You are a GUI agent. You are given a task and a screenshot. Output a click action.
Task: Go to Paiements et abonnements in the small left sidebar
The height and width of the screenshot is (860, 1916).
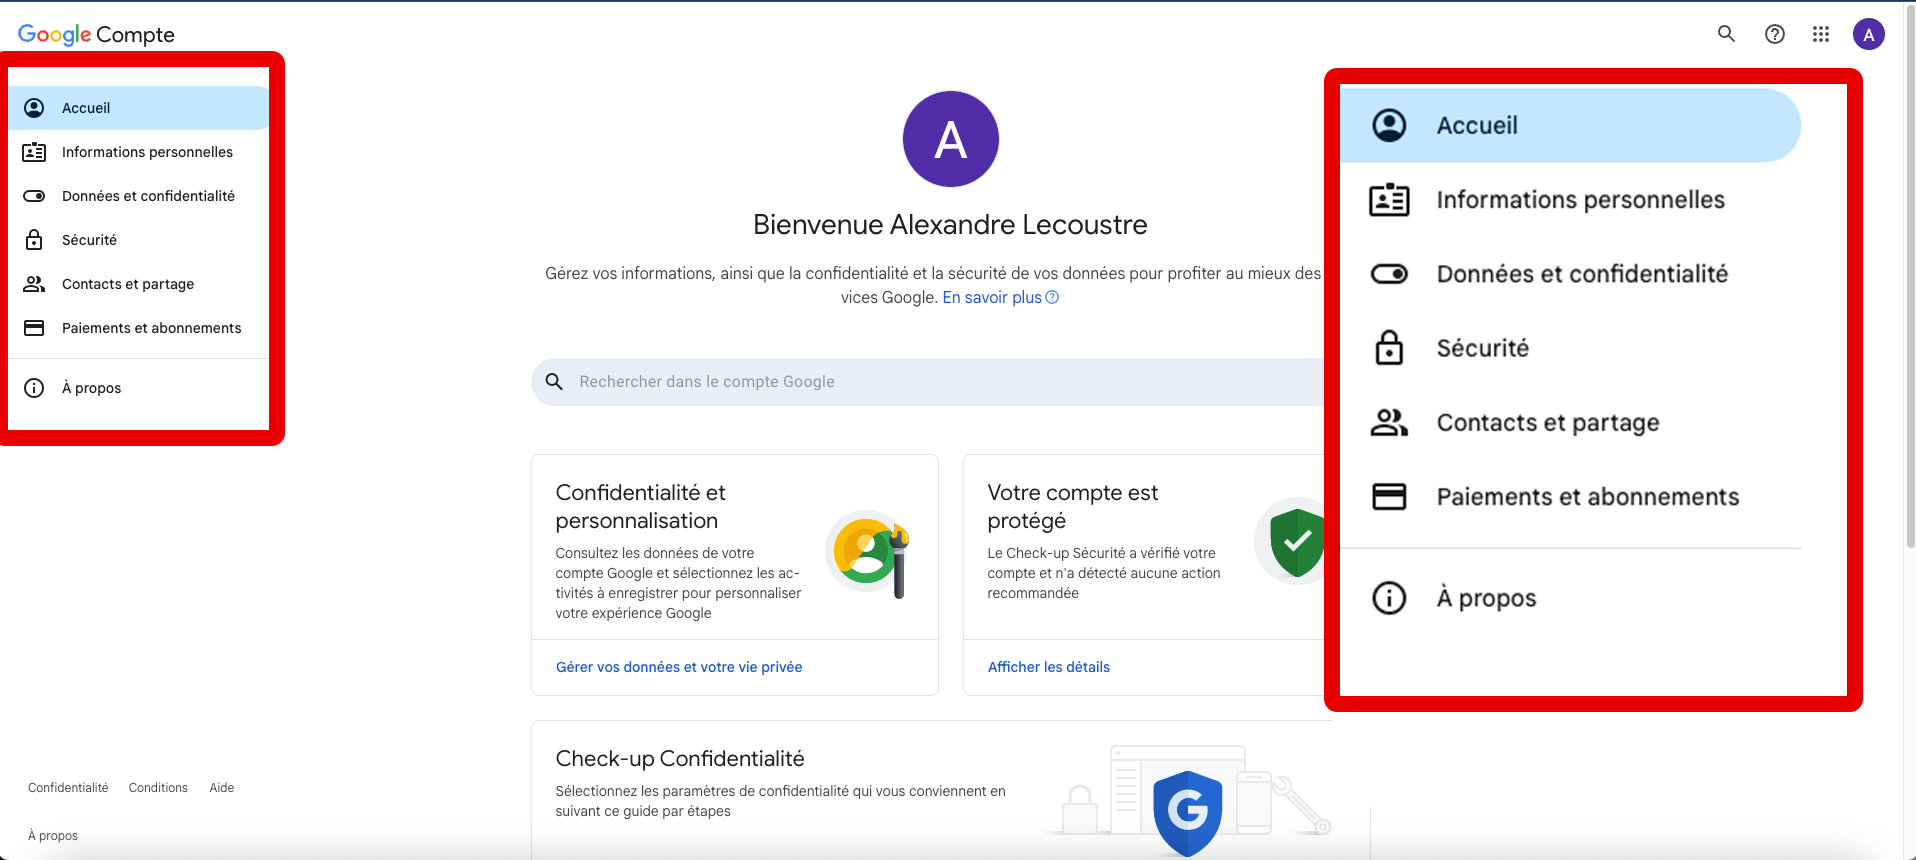[151, 328]
